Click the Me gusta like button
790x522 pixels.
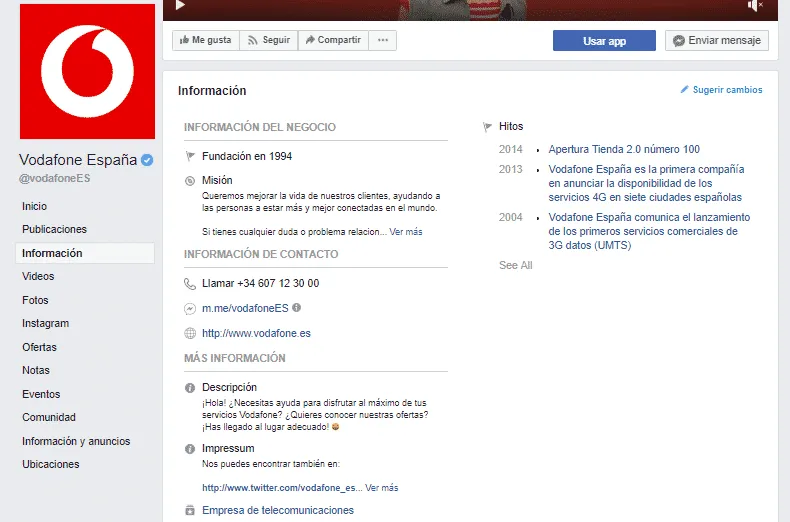(206, 40)
